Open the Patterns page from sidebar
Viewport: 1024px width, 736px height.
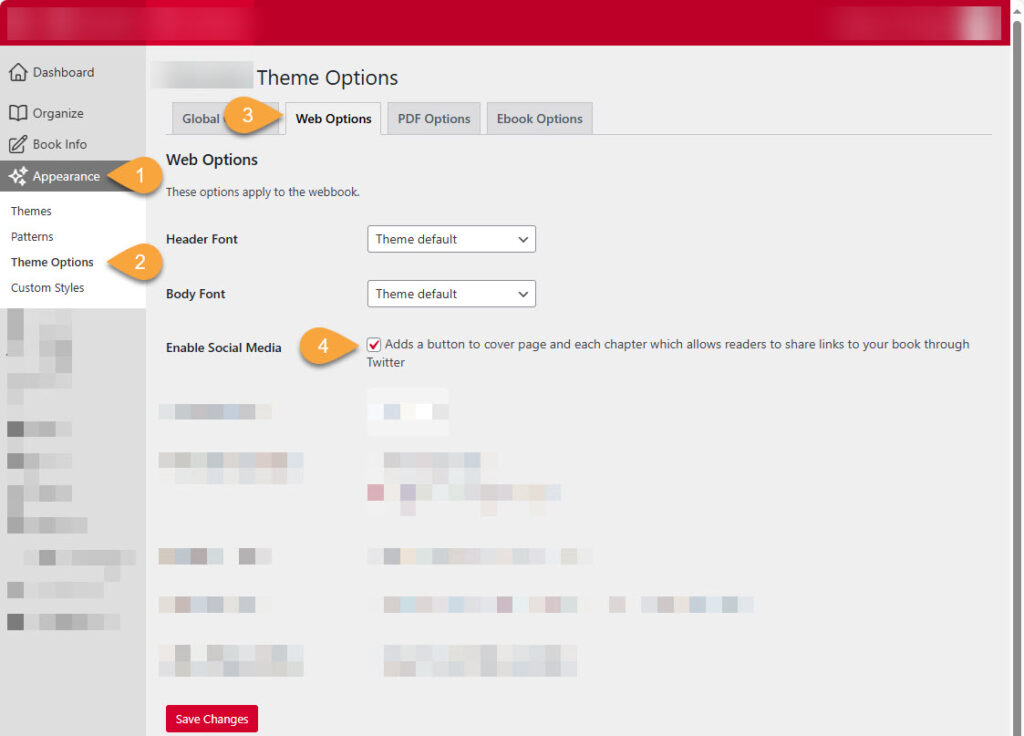pyautogui.click(x=31, y=236)
